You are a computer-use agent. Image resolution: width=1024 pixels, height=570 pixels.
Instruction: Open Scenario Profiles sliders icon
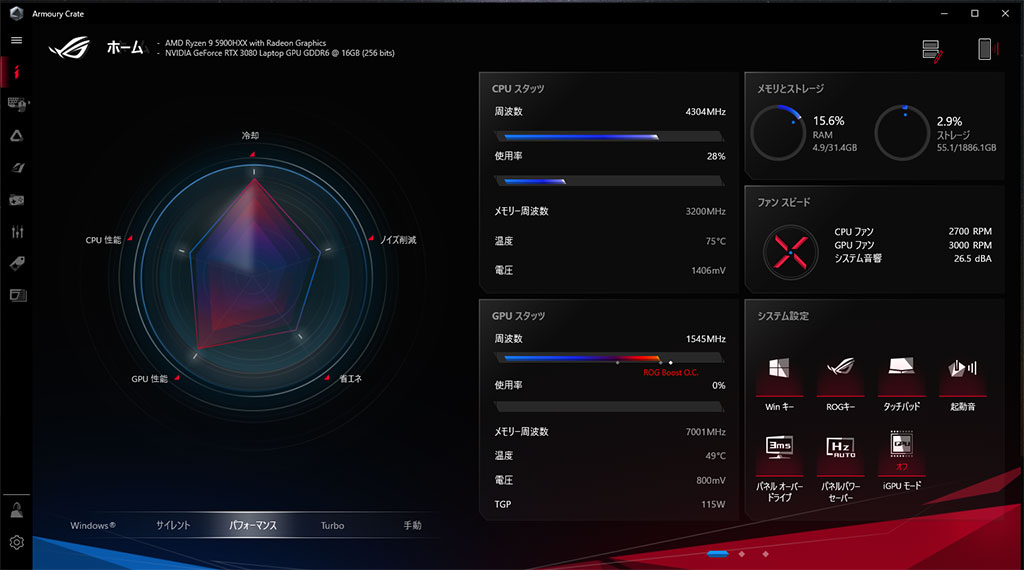pos(17,232)
